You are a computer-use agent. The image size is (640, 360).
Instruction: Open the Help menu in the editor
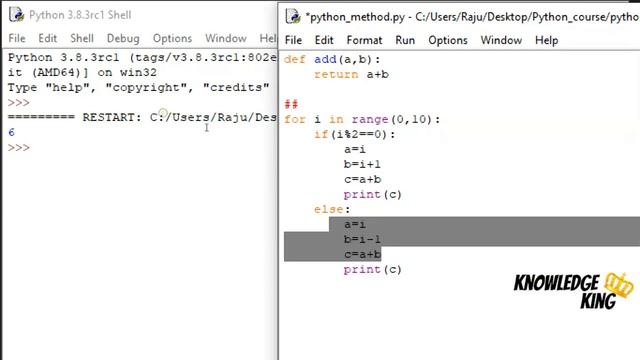(x=547, y=40)
